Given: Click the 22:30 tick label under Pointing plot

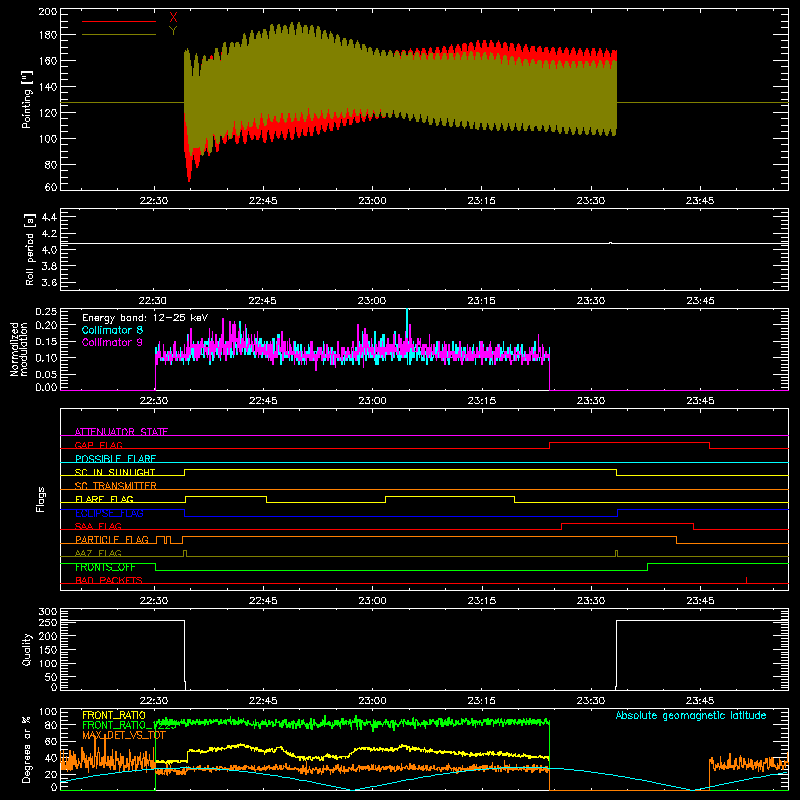Looking at the screenshot, I should (x=154, y=201).
